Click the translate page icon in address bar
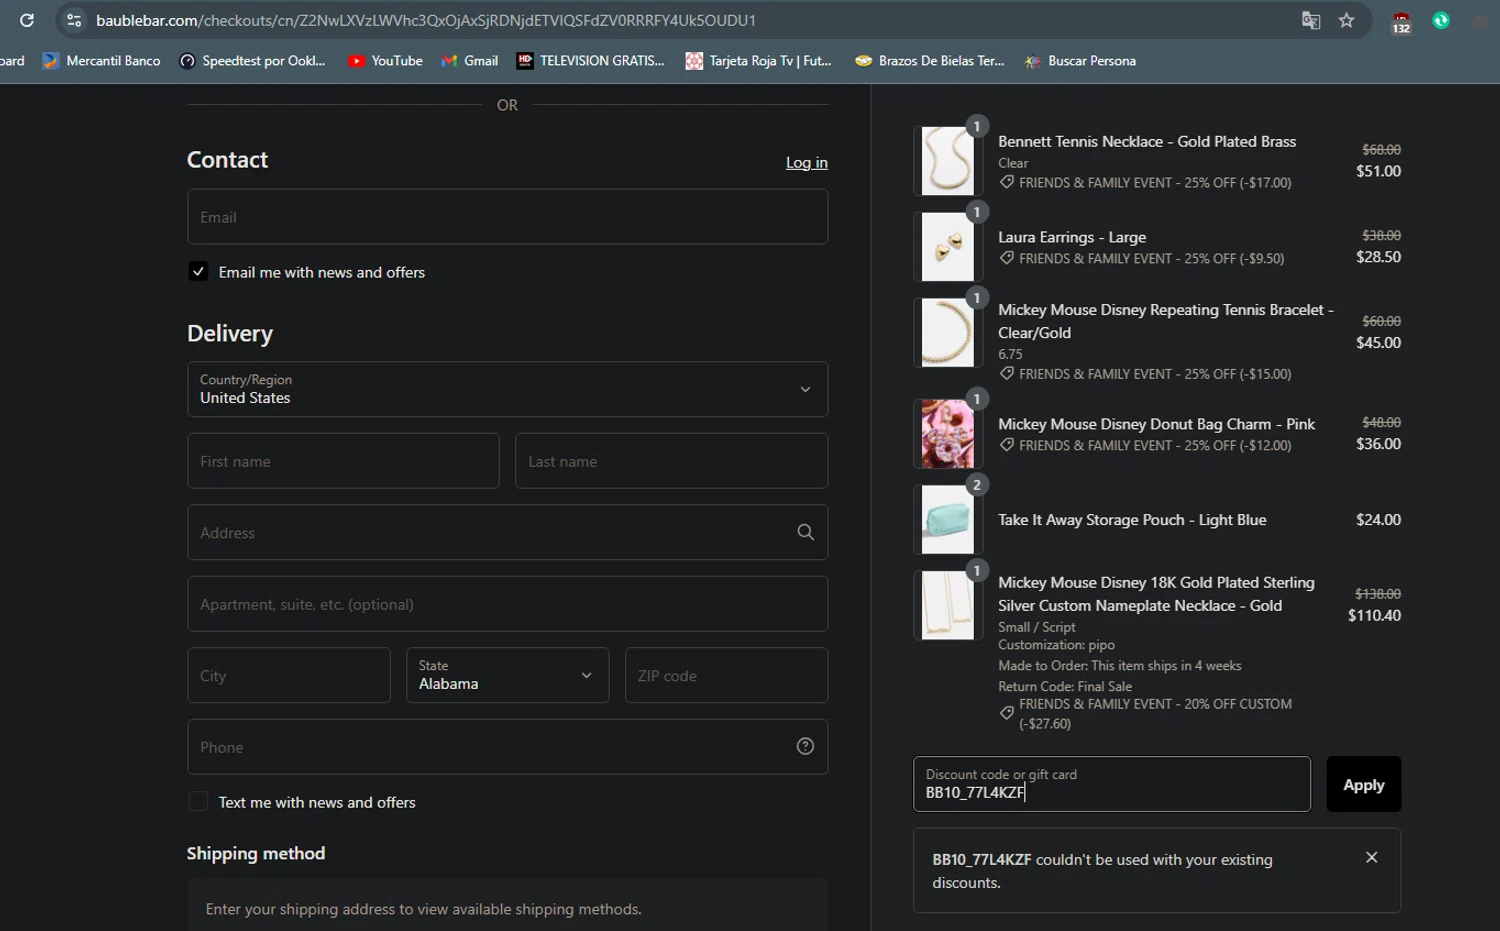 point(1310,20)
